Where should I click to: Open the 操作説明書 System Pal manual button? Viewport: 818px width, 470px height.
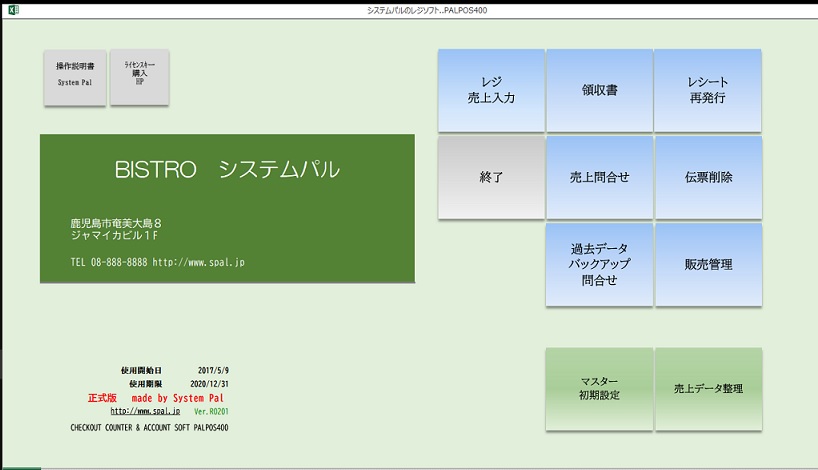74,77
